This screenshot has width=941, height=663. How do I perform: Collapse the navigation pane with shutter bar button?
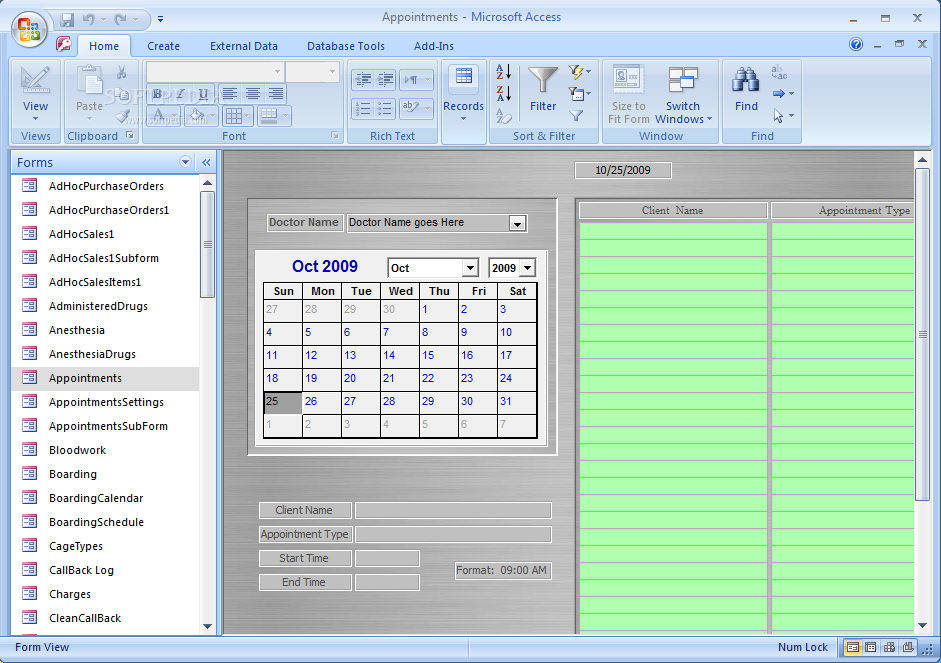(206, 162)
